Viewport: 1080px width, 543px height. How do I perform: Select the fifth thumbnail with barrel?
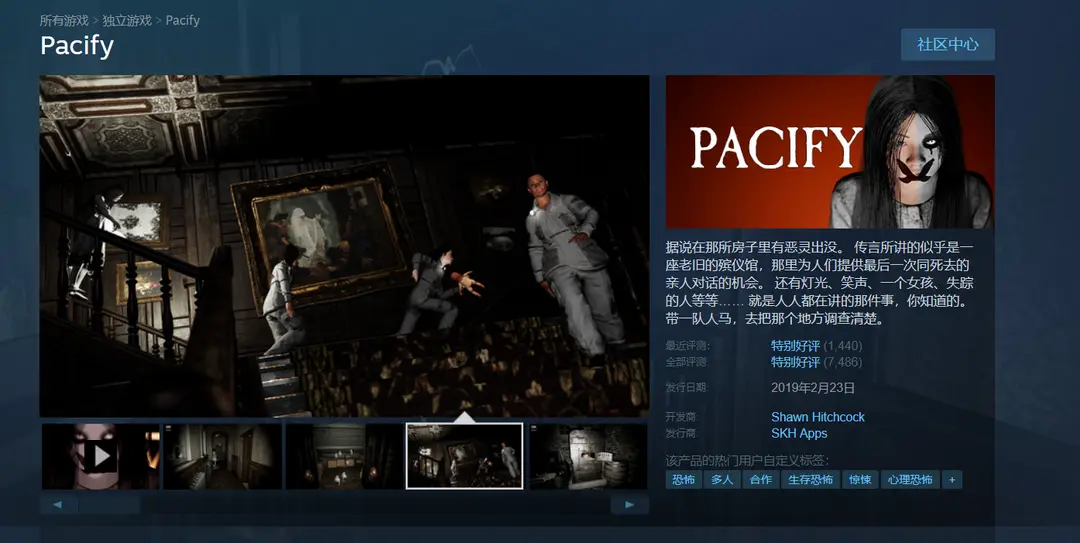(588, 456)
